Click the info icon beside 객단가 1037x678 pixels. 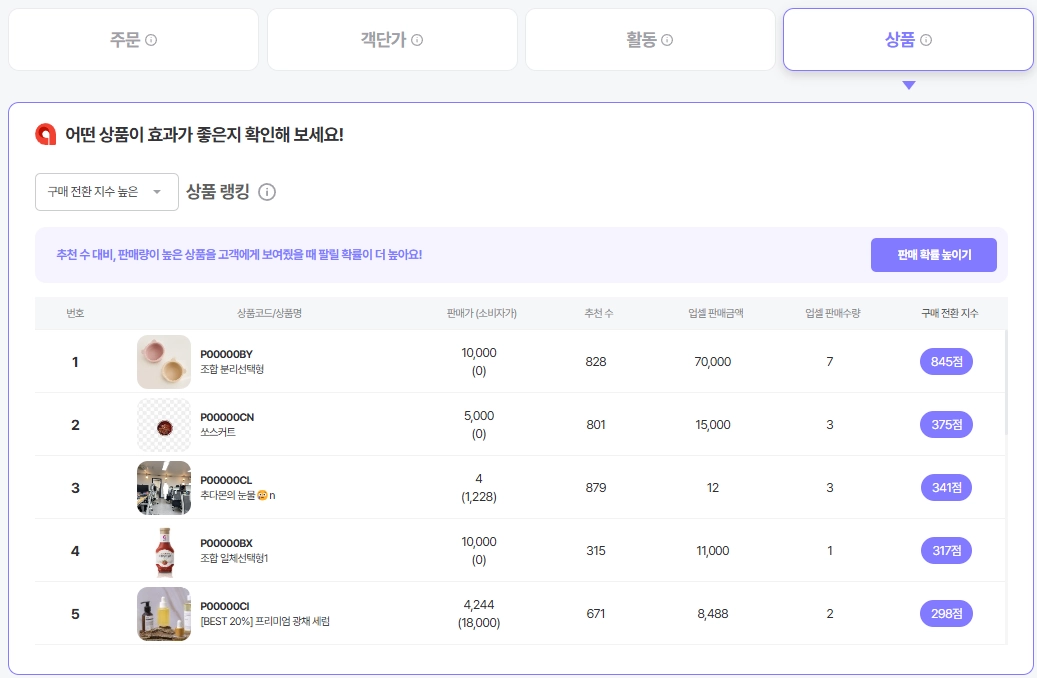tap(417, 40)
